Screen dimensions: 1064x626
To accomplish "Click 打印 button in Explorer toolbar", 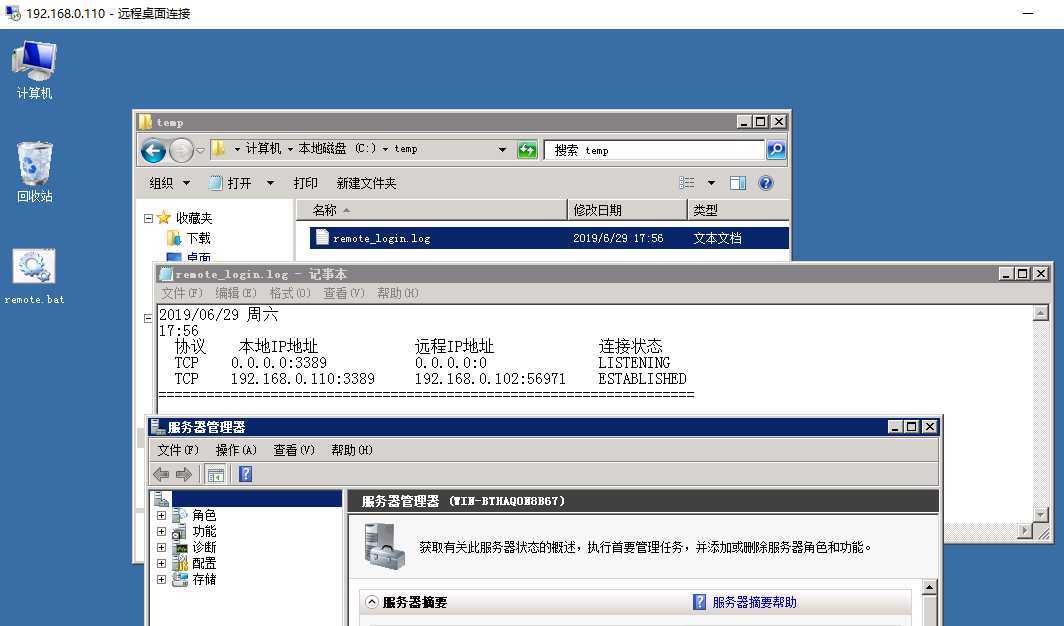I will [x=305, y=183].
